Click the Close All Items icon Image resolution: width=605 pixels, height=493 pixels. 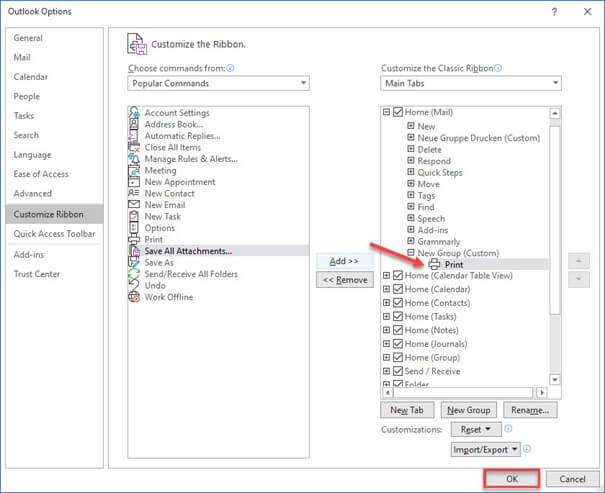(134, 147)
